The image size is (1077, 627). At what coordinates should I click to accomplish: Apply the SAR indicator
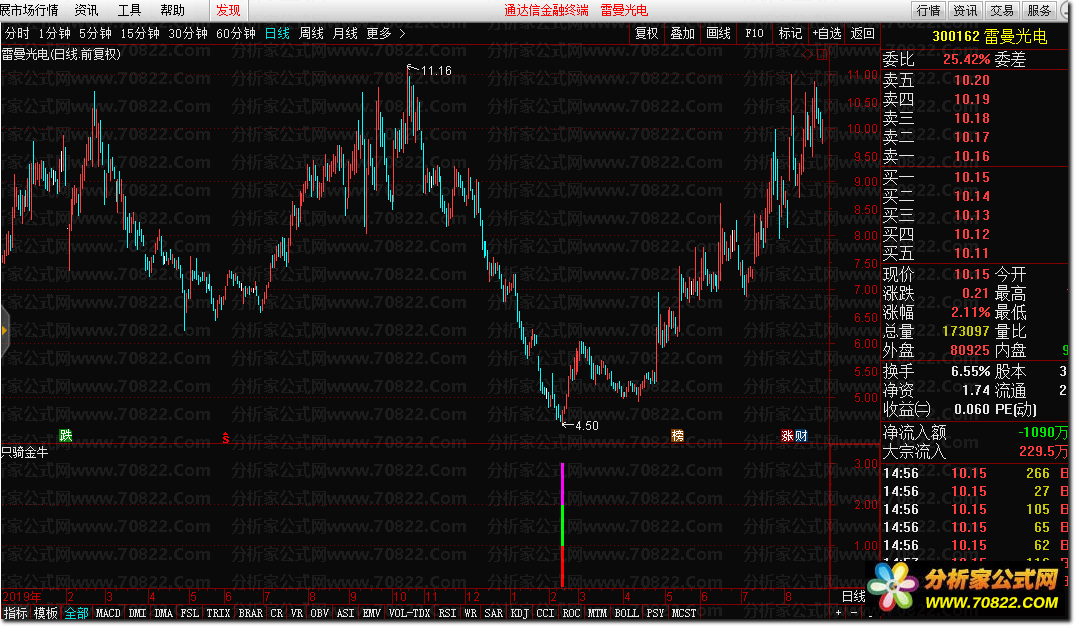[493, 613]
